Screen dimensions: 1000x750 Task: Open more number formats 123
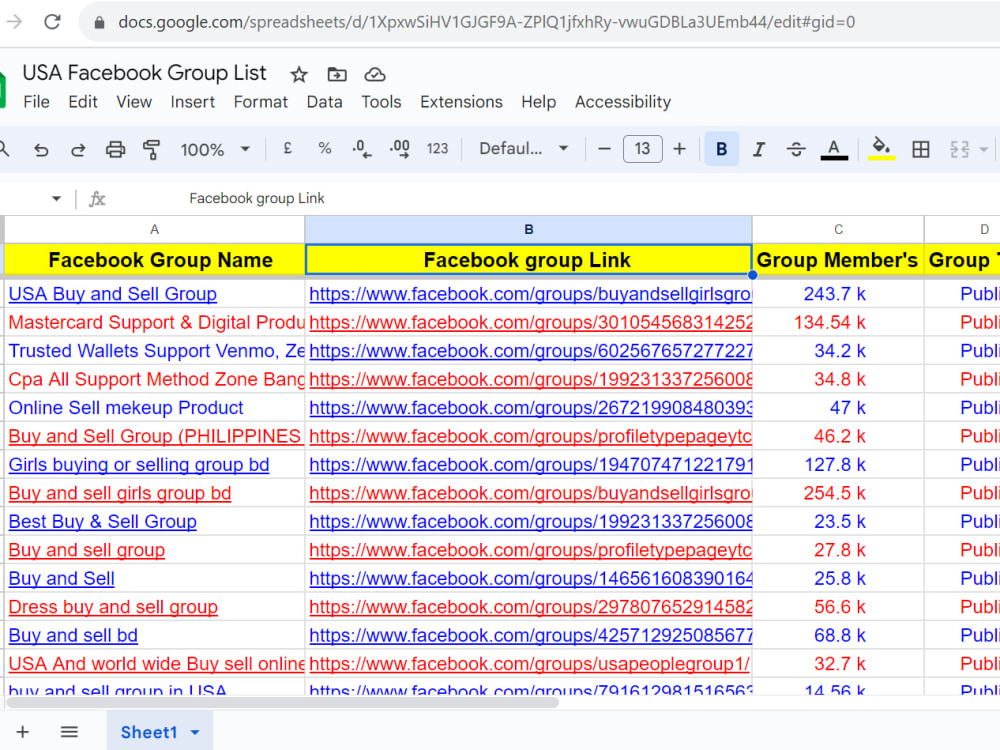click(438, 149)
